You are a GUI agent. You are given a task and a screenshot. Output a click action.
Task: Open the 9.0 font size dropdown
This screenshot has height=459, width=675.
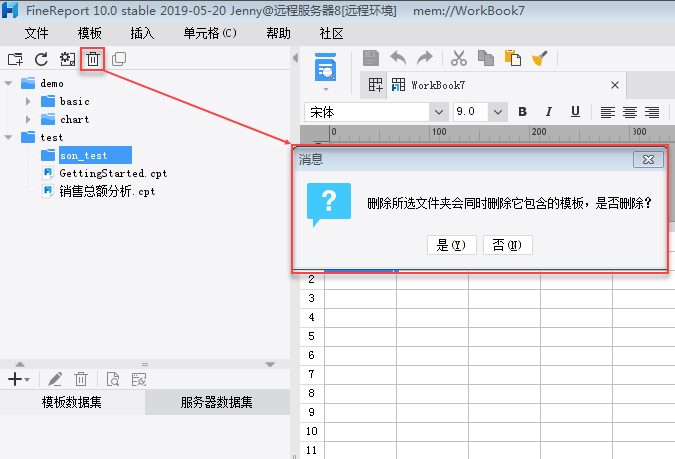tap(498, 112)
